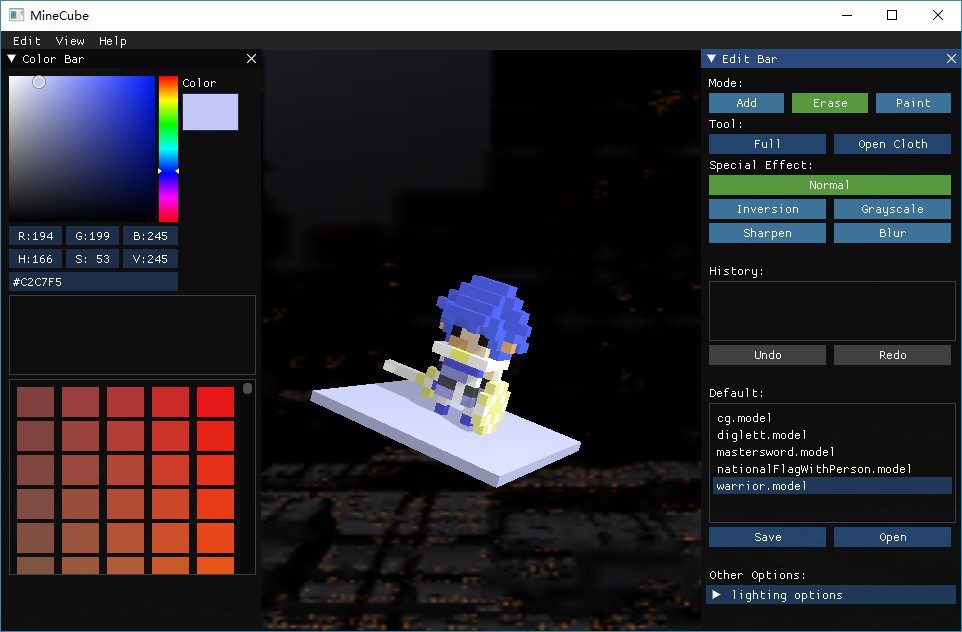962x632 pixels.
Task: Pick the brightest red swatch in top palette row
Action: click(215, 402)
